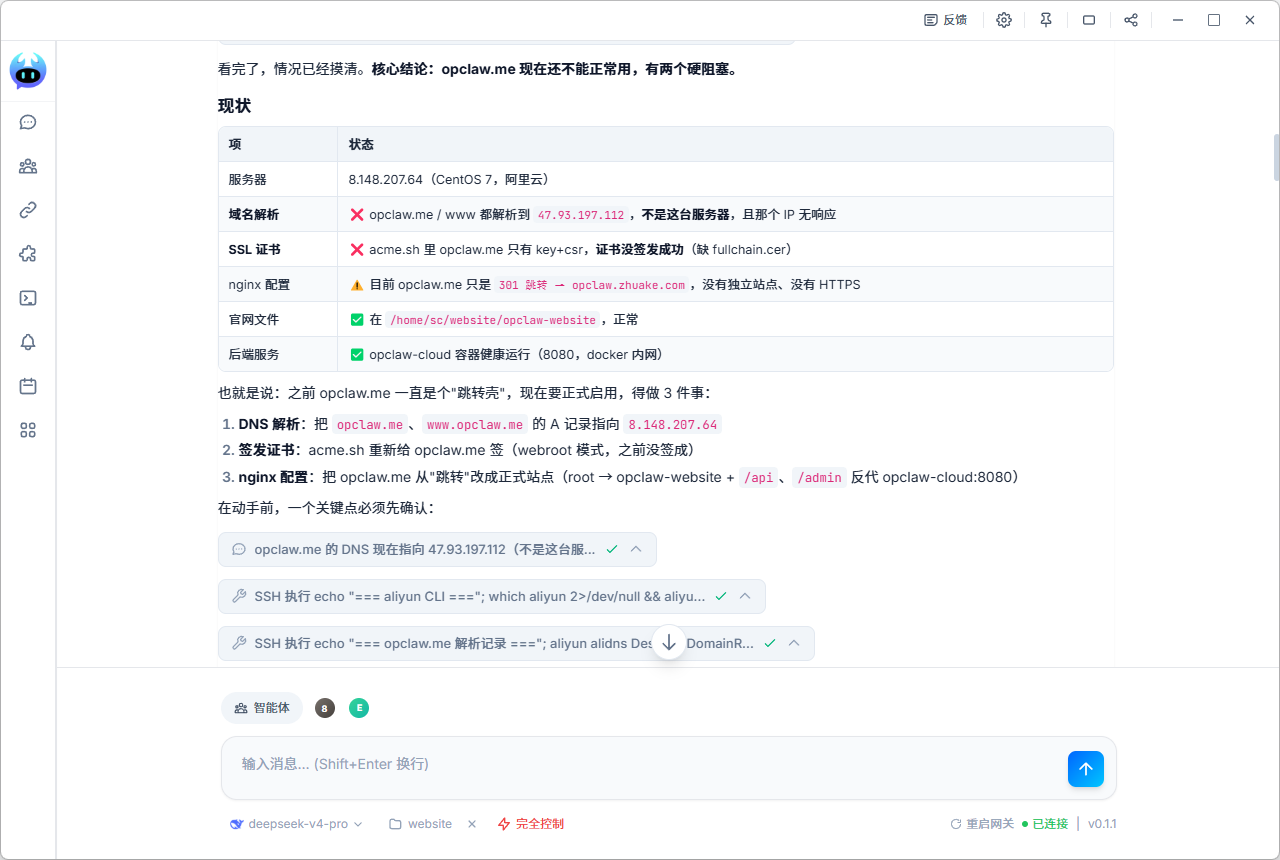Open settings gear in title bar
1280x860 pixels.
1004,20
